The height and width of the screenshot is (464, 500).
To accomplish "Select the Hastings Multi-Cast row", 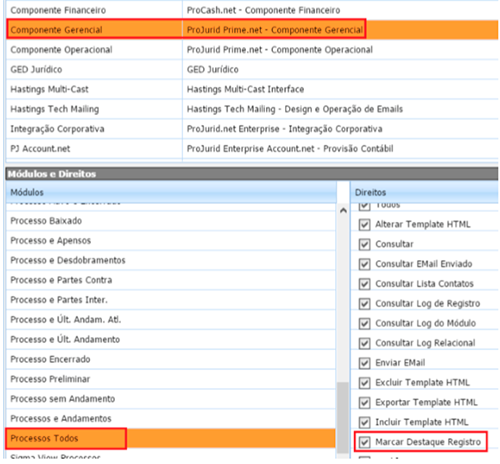I will click(252, 89).
